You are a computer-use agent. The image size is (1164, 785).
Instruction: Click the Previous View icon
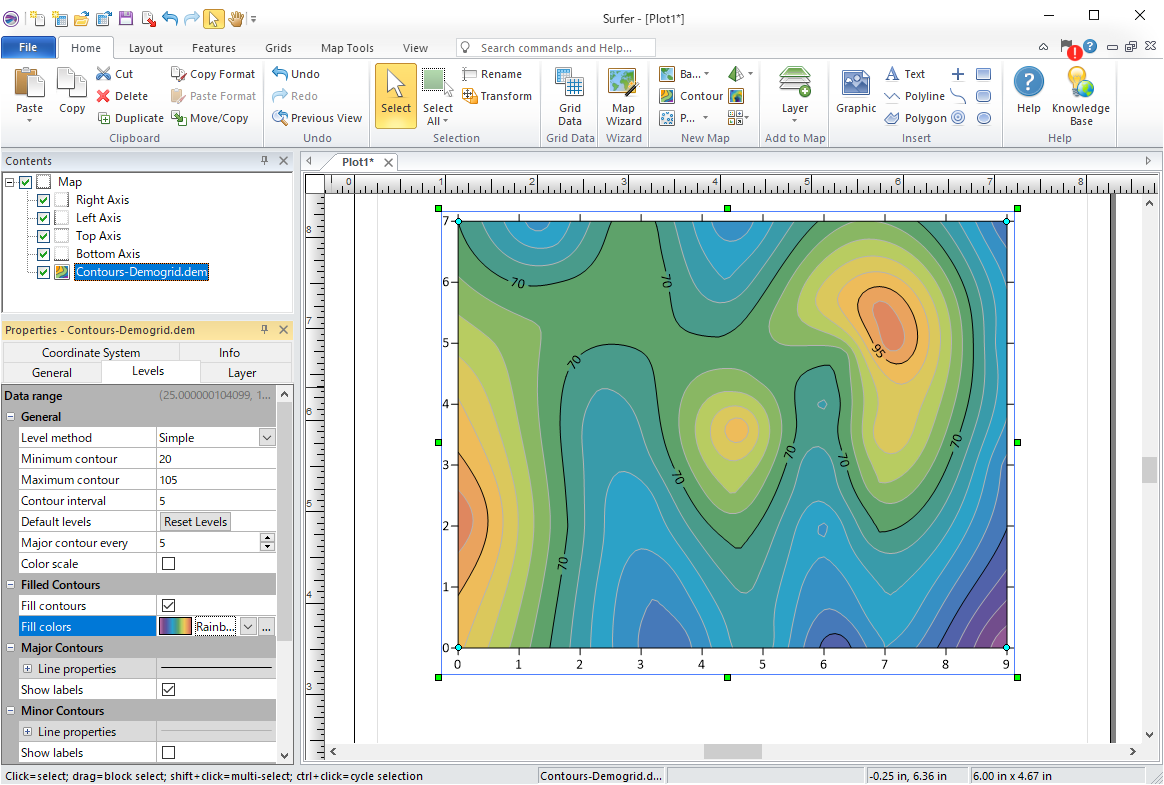pos(281,118)
